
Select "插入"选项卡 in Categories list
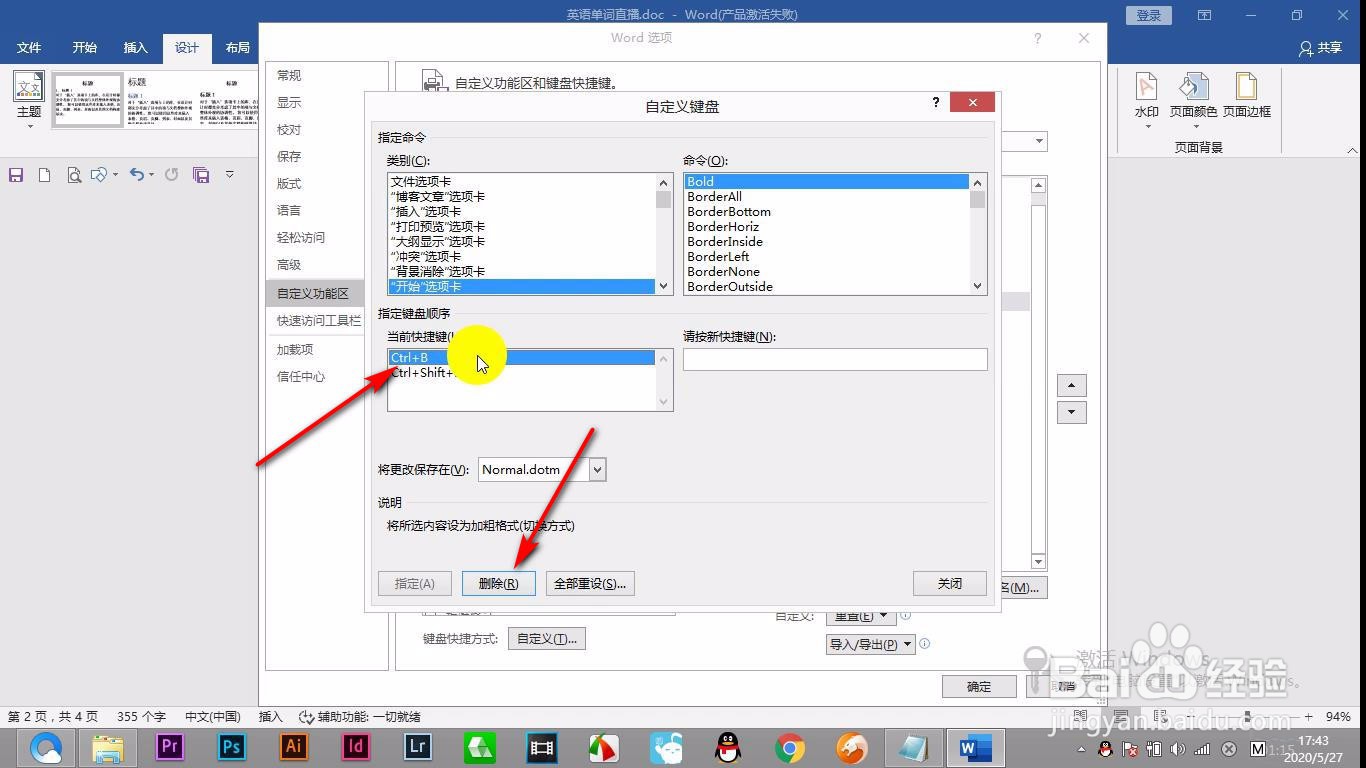click(x=521, y=212)
